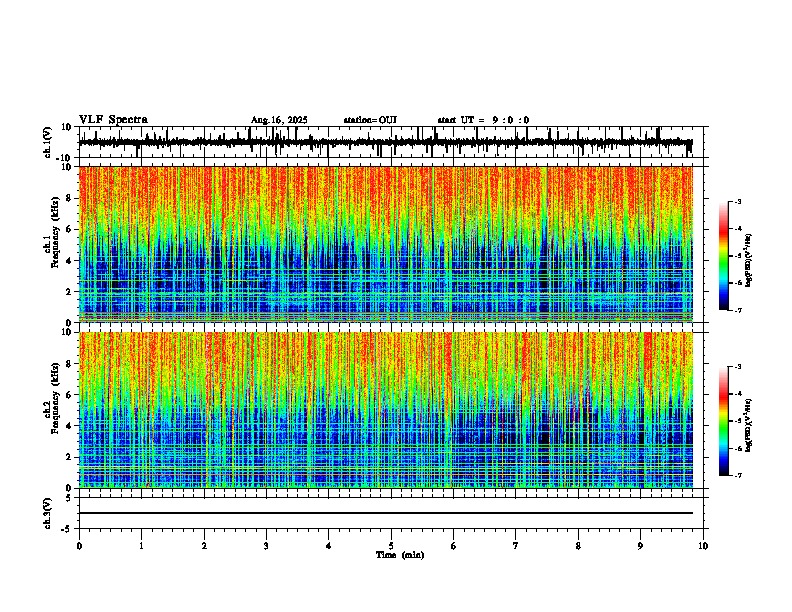Select the "start UT = 9 : 0 : 0" text
This screenshot has height=612, width=792.
(483, 120)
